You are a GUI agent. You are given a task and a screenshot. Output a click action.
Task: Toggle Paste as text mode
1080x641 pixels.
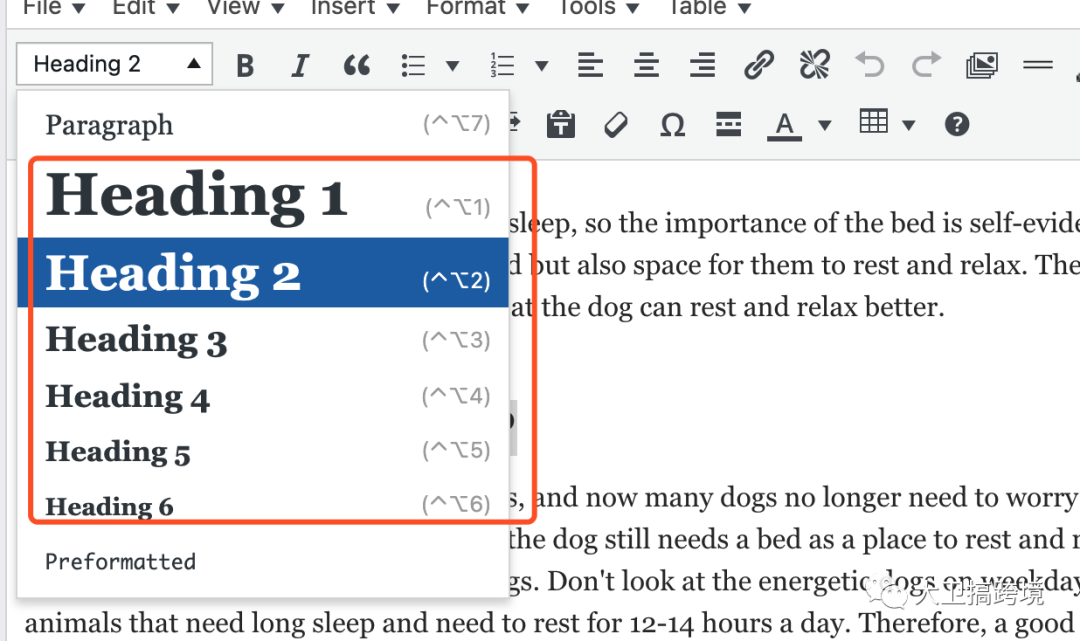[x=560, y=123]
